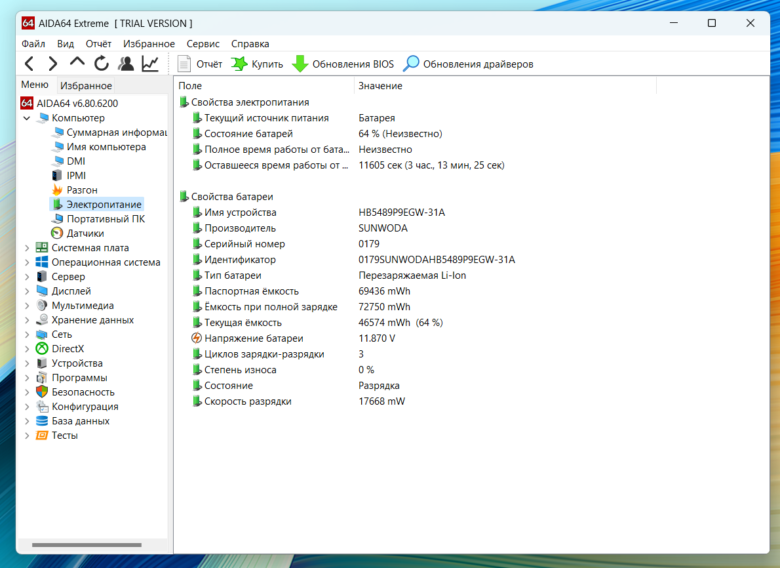
Task: Select Портативный ПК tree item
Action: [98, 219]
